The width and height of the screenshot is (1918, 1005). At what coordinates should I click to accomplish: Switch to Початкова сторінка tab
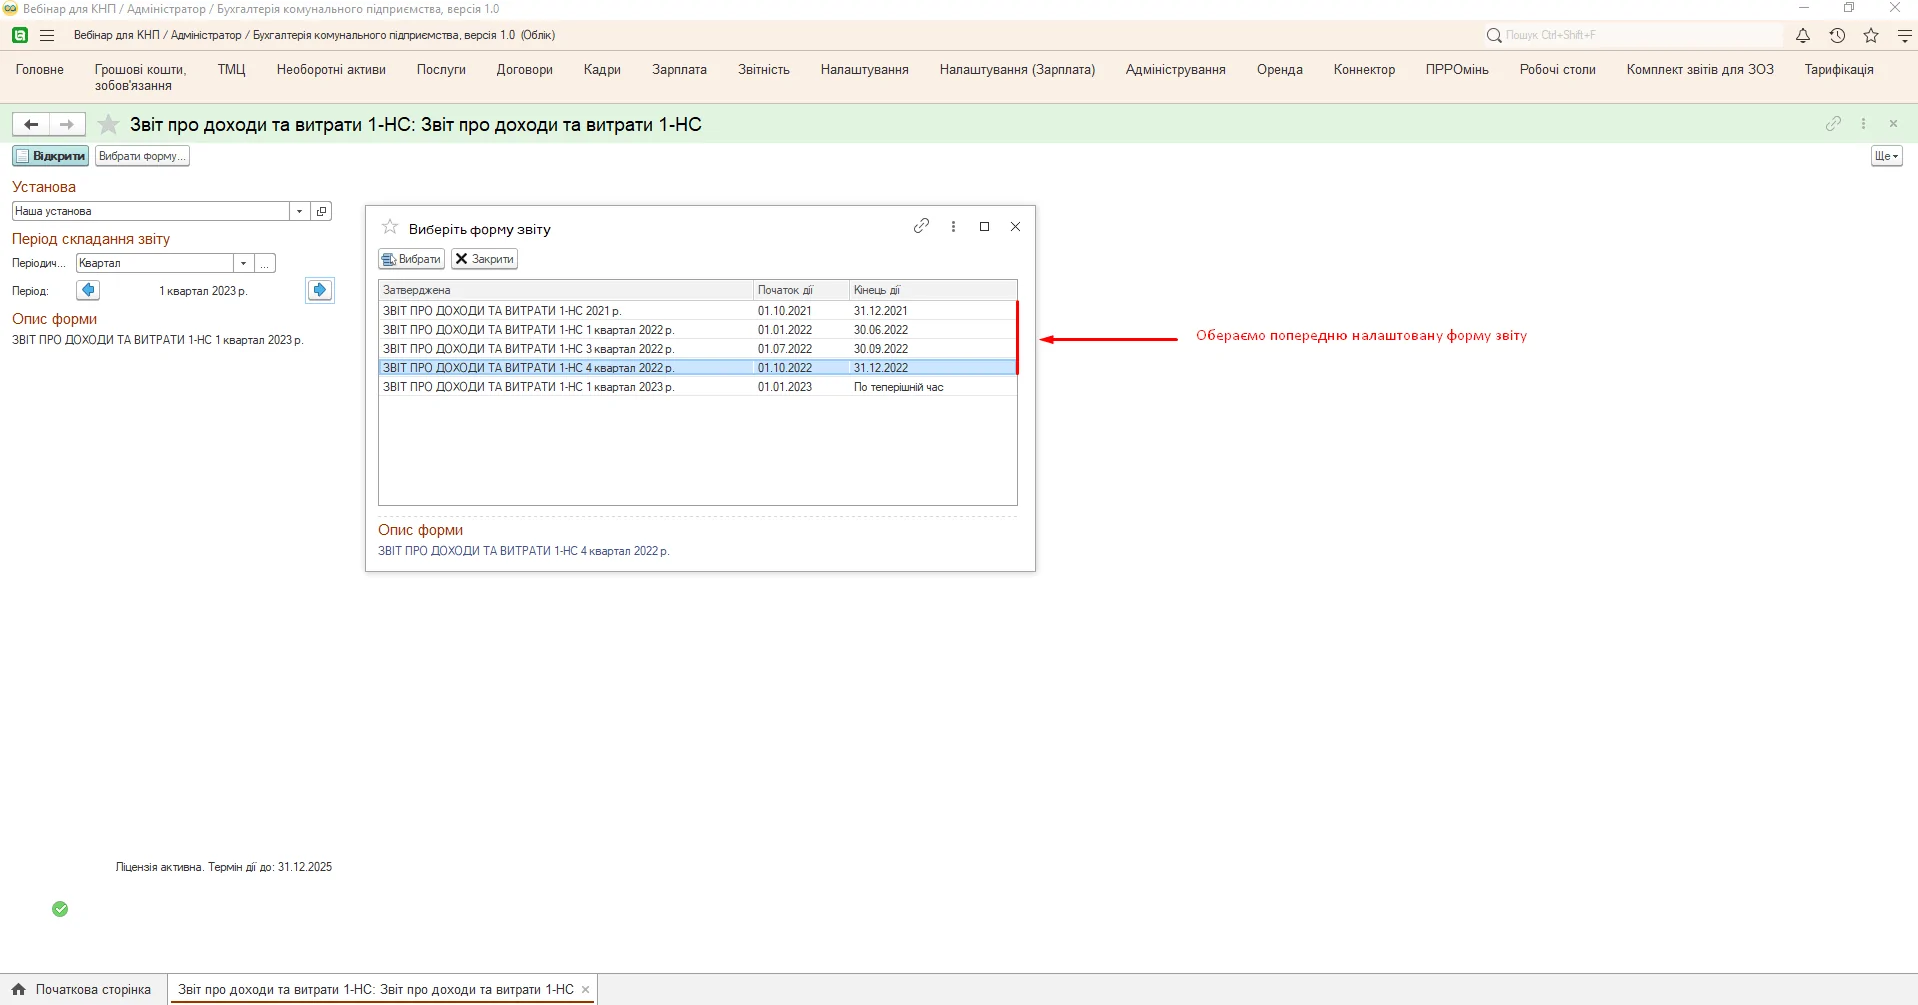(x=82, y=989)
